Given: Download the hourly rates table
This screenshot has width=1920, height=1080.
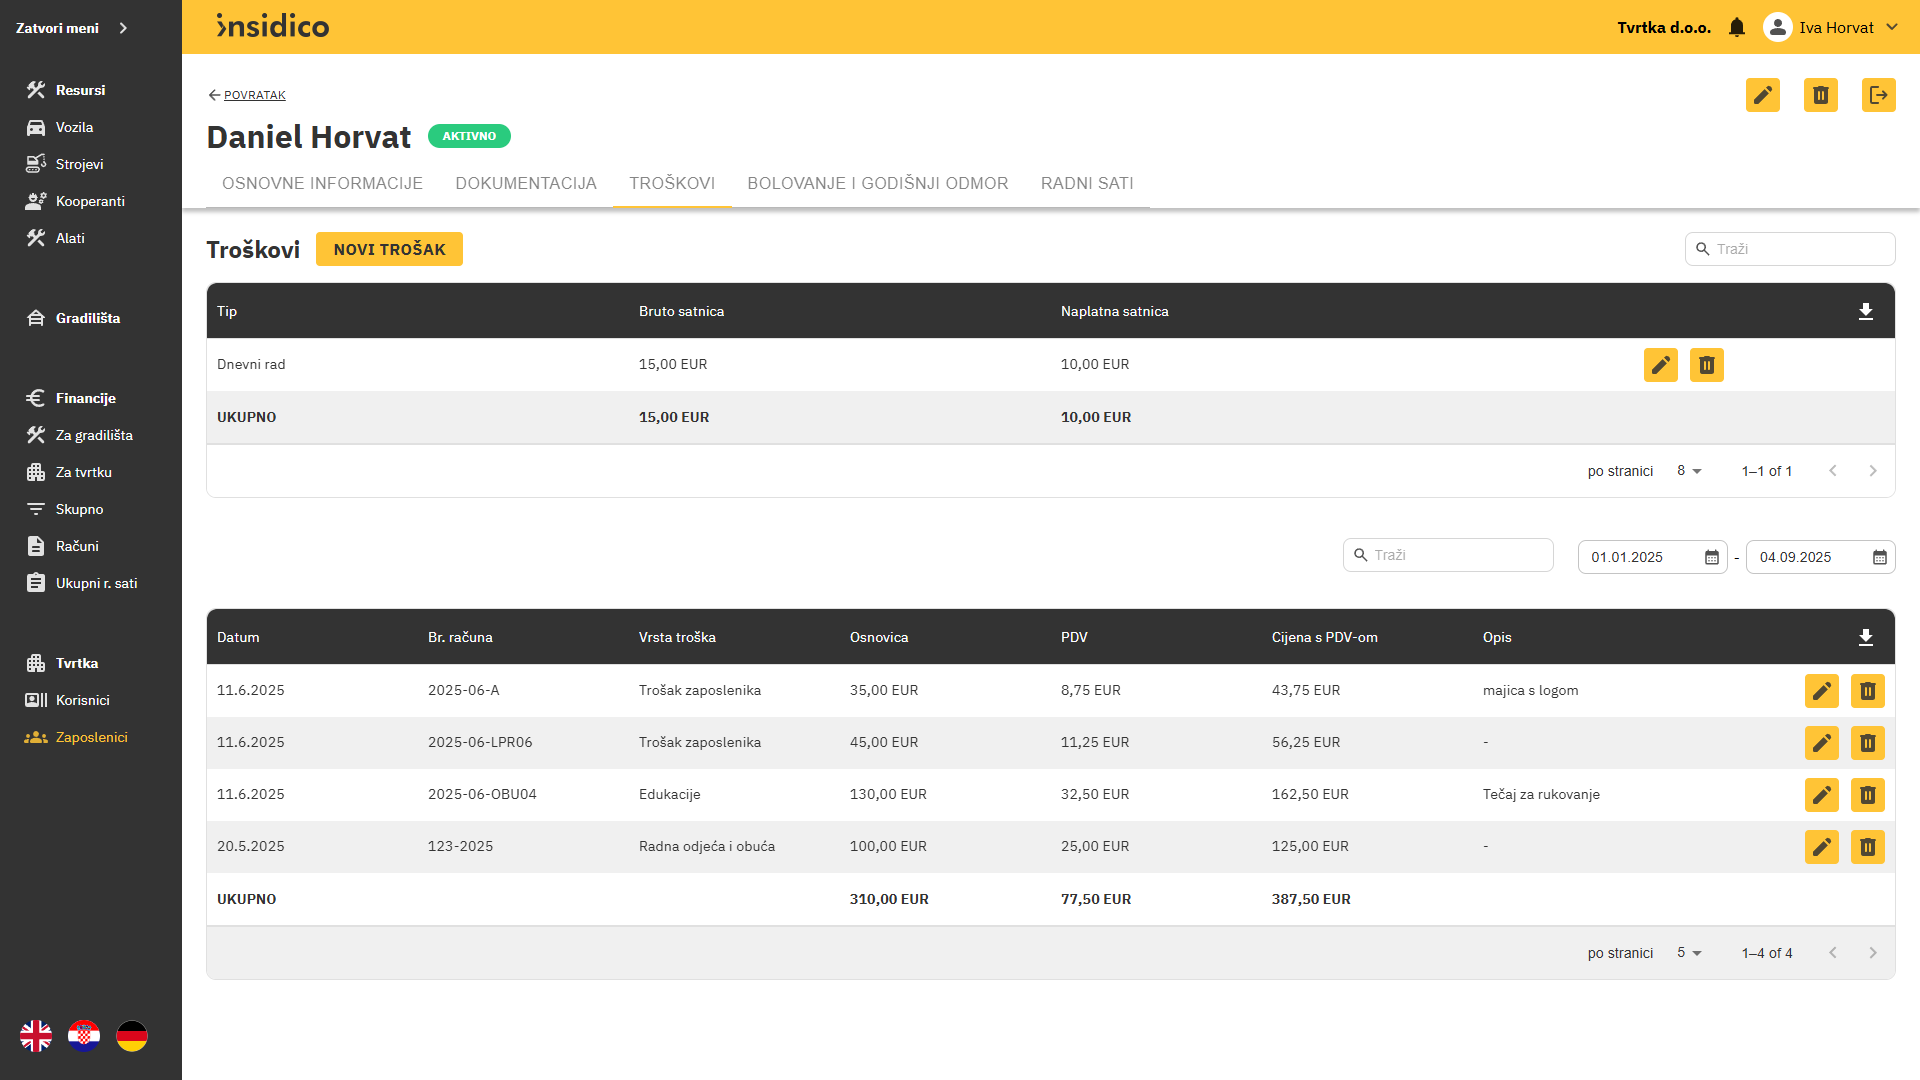Looking at the screenshot, I should coord(1865,312).
